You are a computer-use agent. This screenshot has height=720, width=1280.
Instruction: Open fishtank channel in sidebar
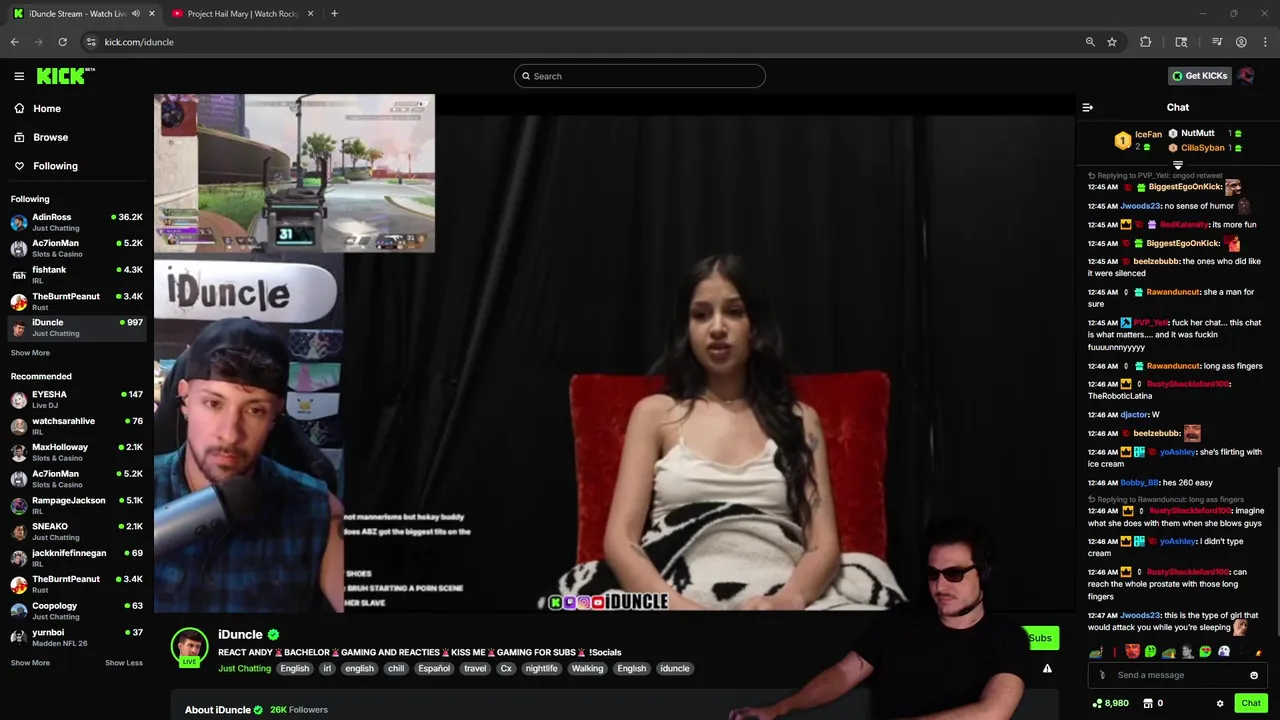click(76, 275)
